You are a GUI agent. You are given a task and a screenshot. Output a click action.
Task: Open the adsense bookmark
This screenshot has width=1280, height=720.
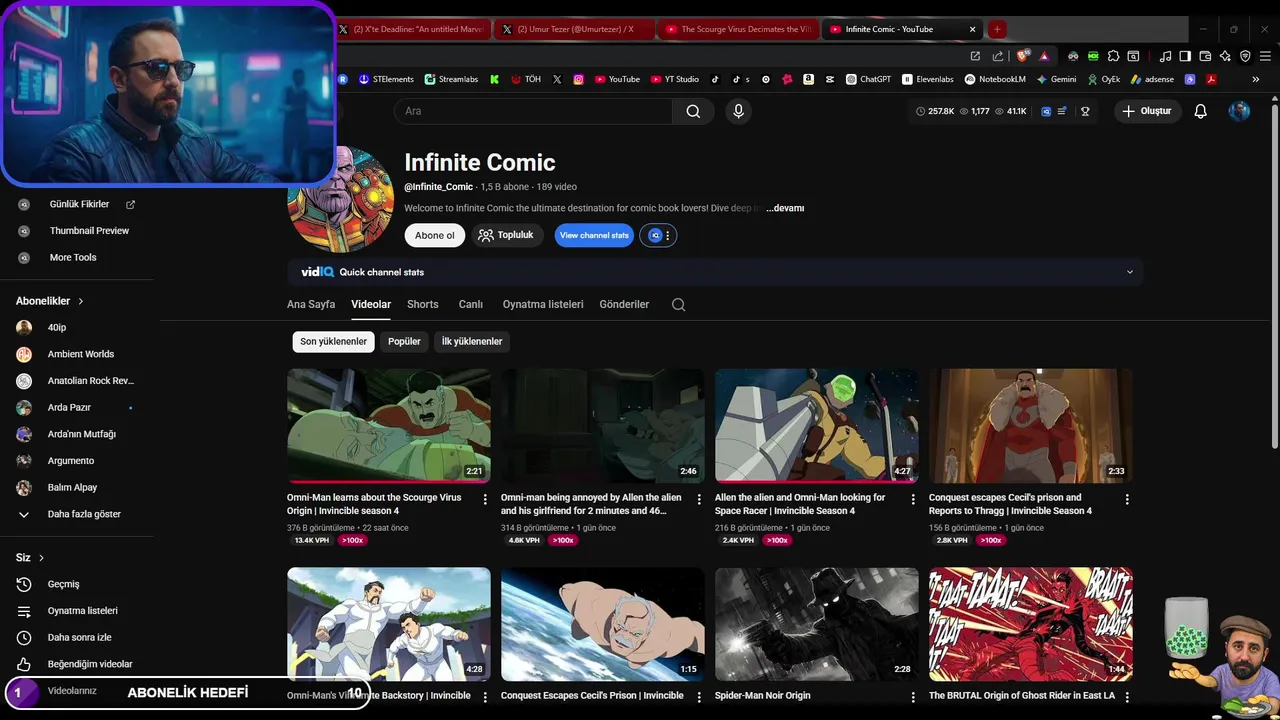pyautogui.click(x=1153, y=79)
